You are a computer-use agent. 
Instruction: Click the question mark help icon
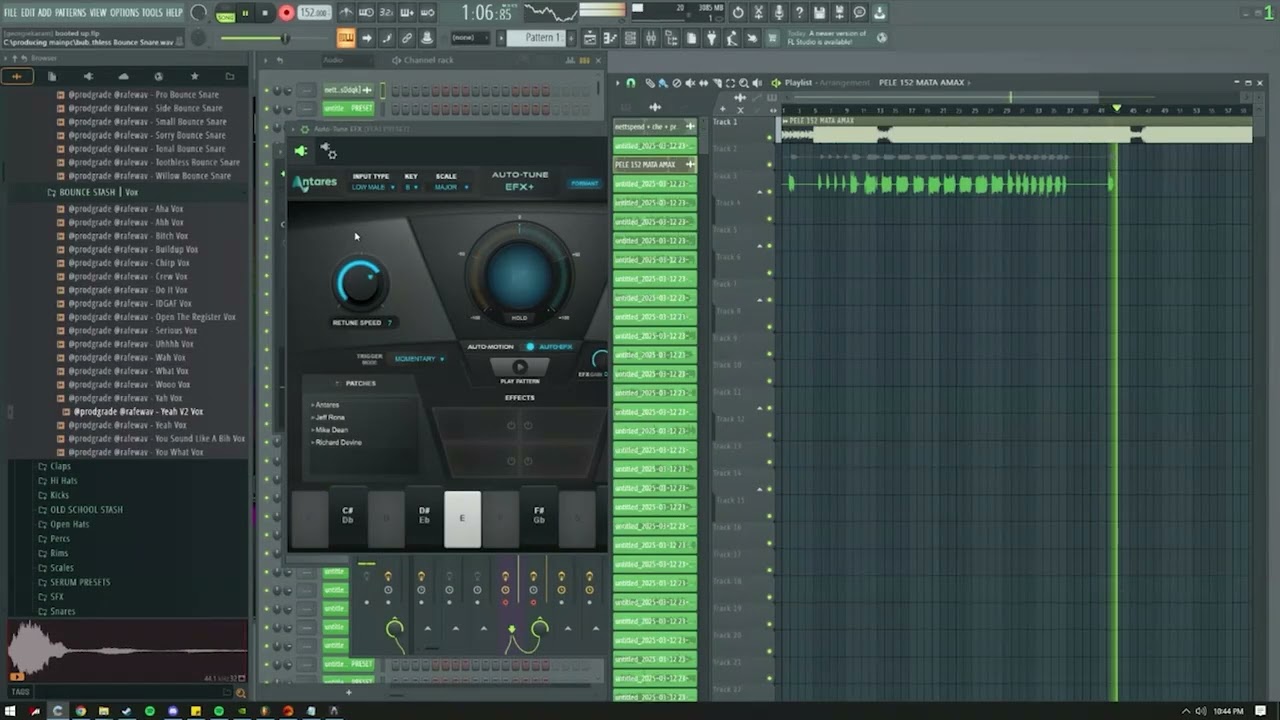(x=798, y=13)
